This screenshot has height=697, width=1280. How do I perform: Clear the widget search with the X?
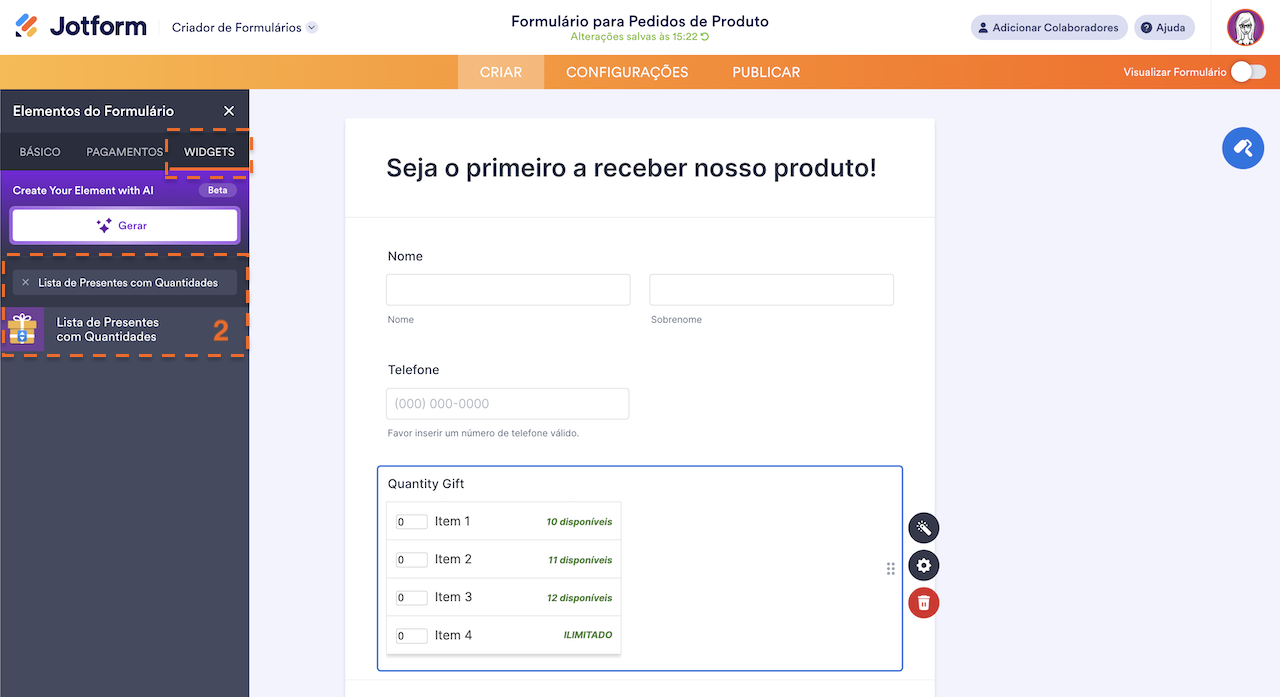click(24, 282)
